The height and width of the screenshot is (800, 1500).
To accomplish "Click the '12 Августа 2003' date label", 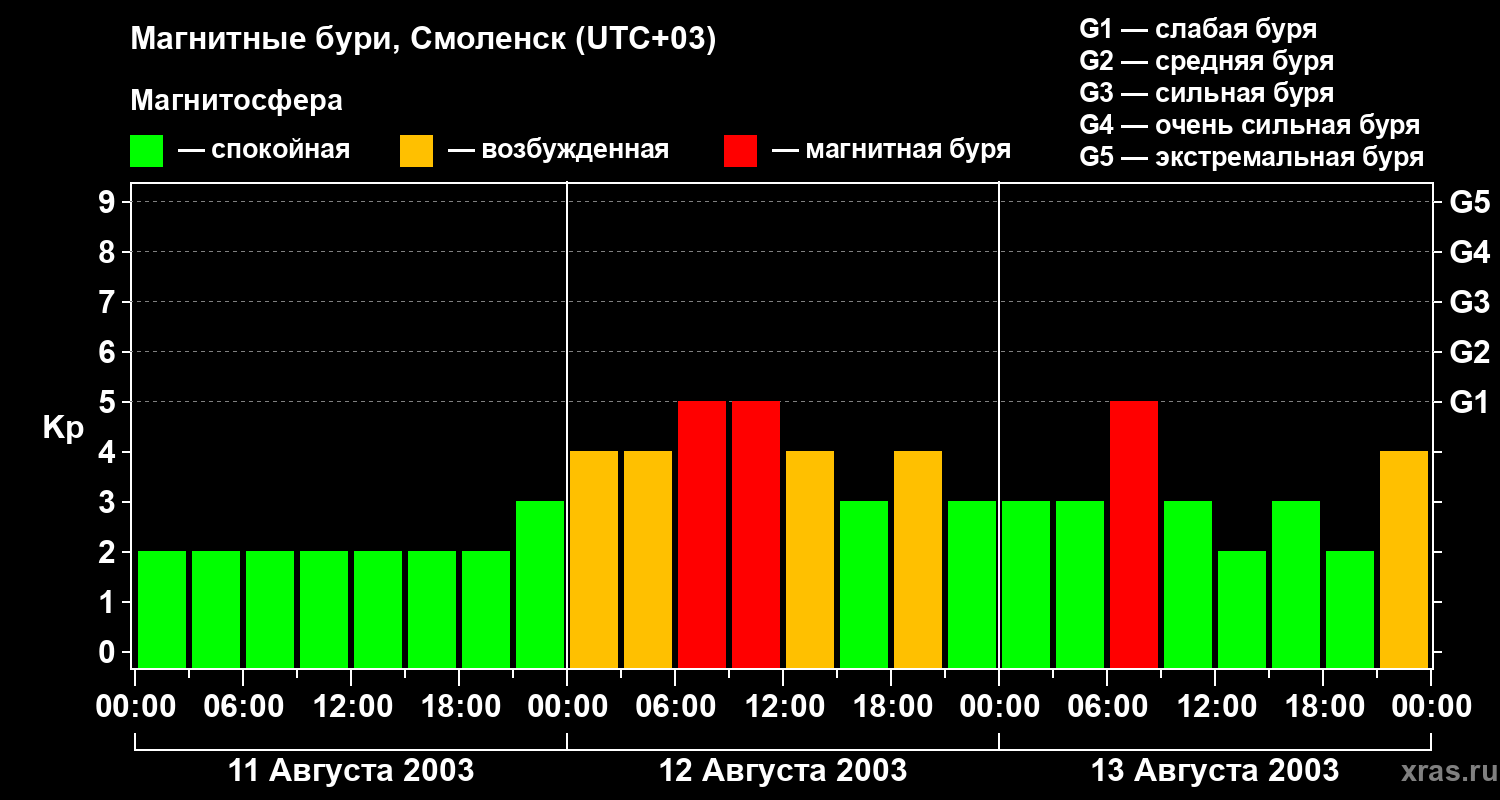I will (x=783, y=770).
